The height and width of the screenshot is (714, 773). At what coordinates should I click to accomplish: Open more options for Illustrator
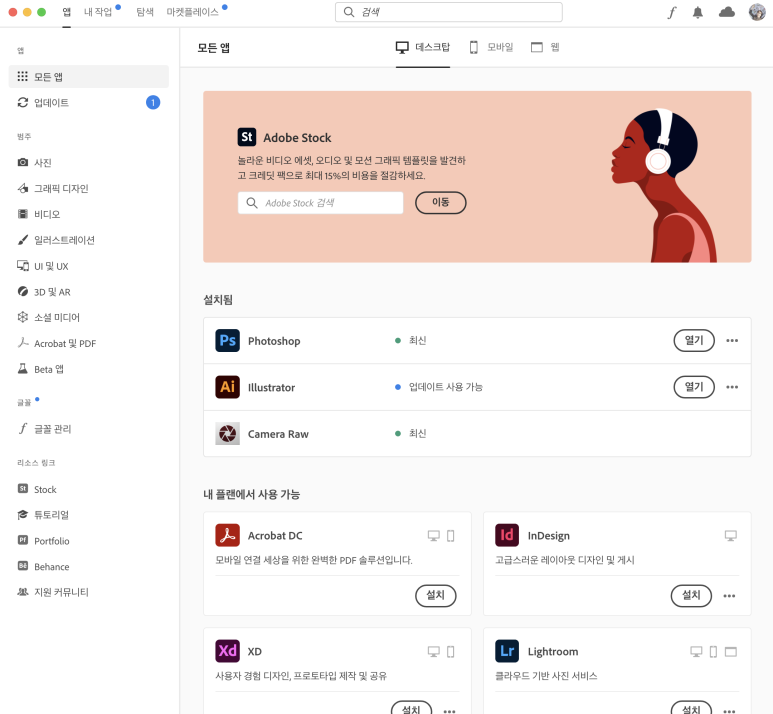tap(732, 387)
